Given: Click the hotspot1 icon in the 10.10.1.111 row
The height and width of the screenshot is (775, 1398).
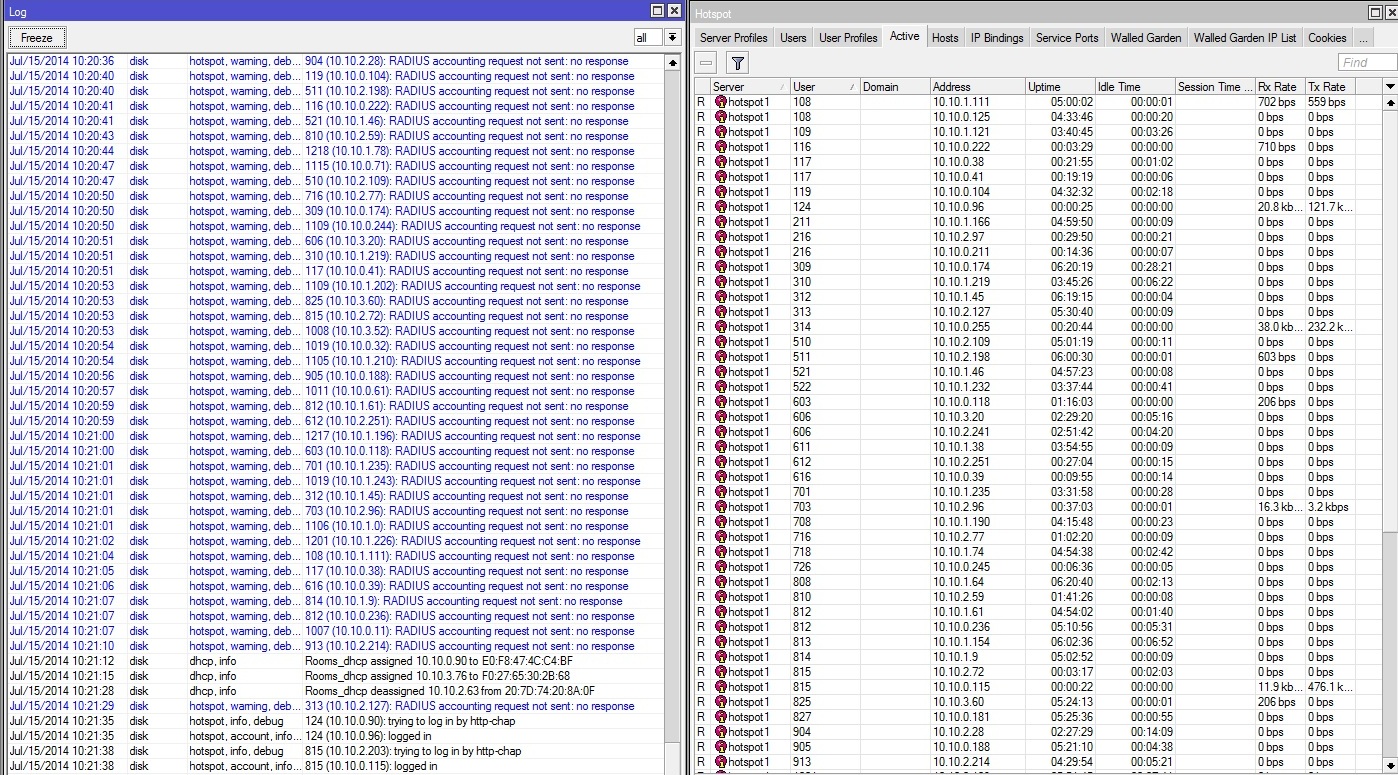Looking at the screenshot, I should [721, 102].
